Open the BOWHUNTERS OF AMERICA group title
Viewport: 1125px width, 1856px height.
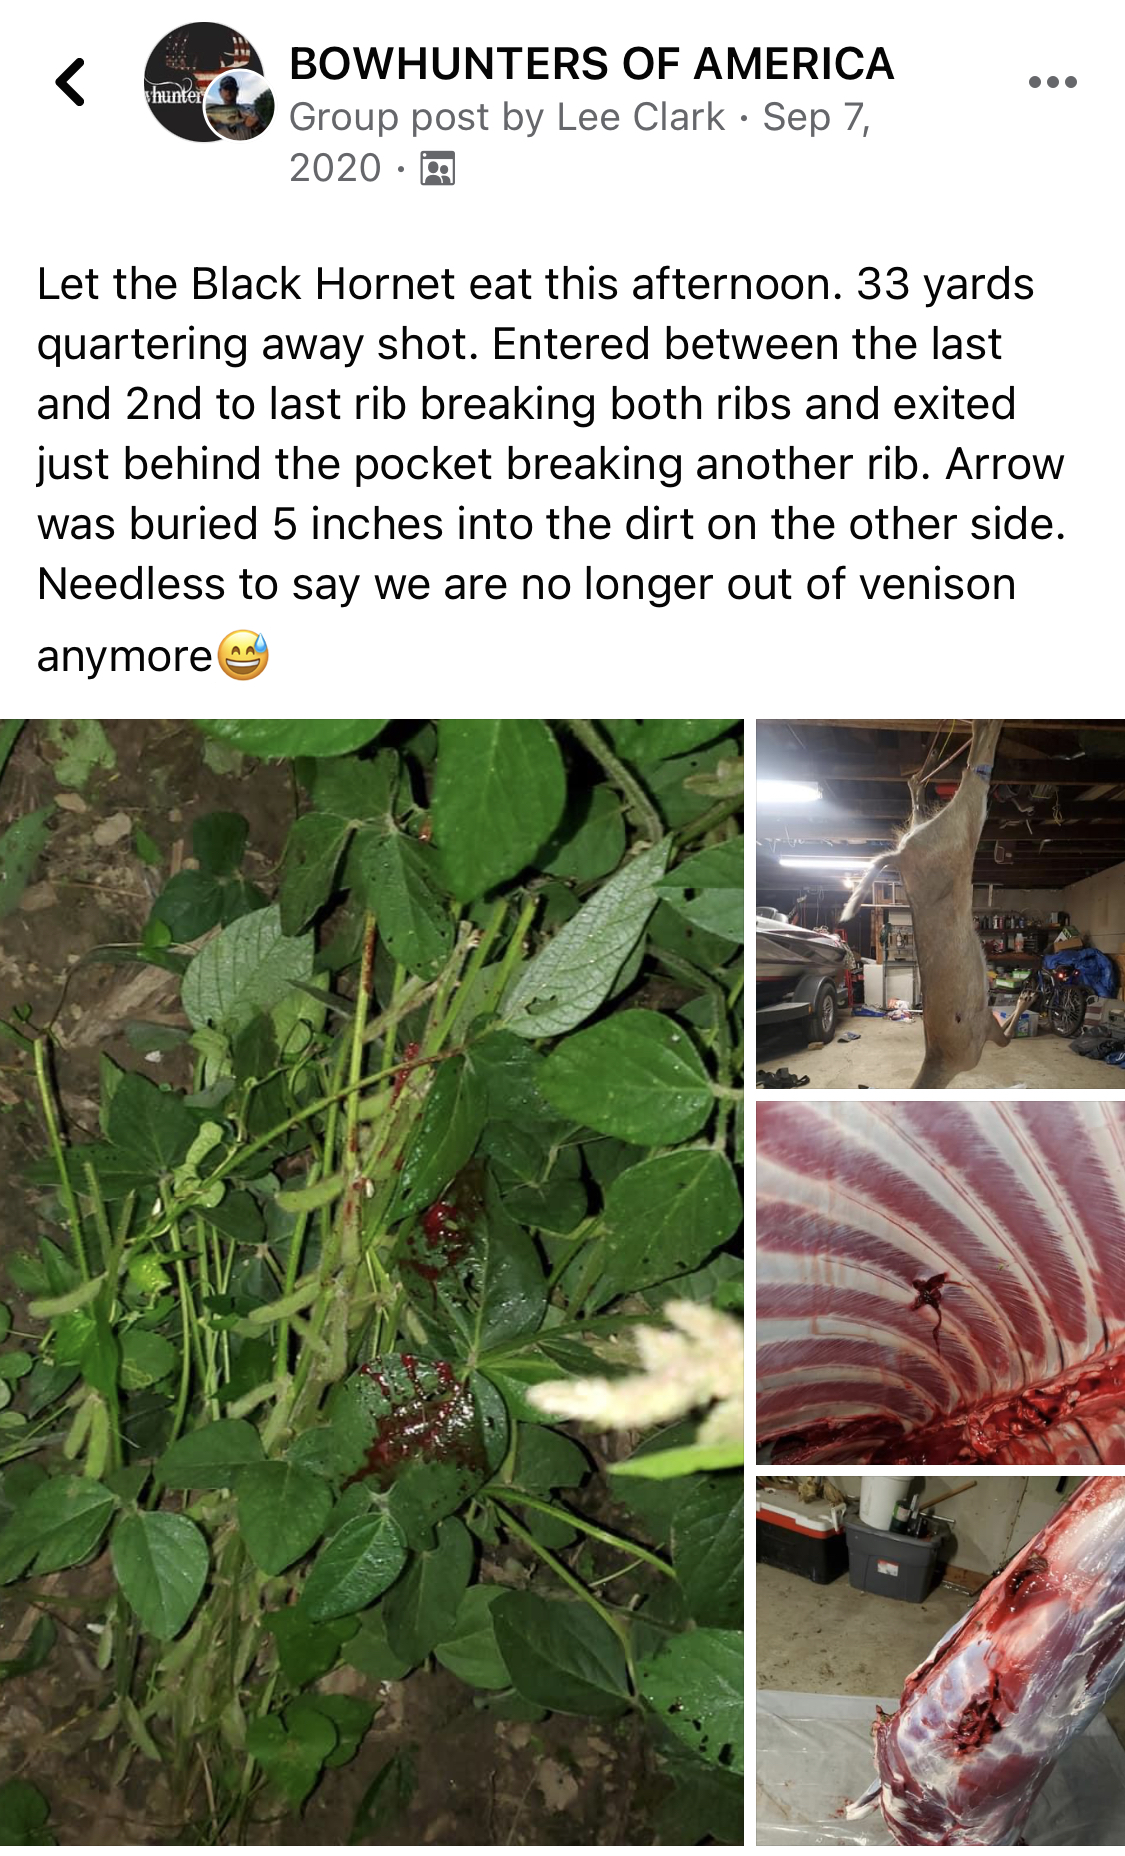point(591,64)
